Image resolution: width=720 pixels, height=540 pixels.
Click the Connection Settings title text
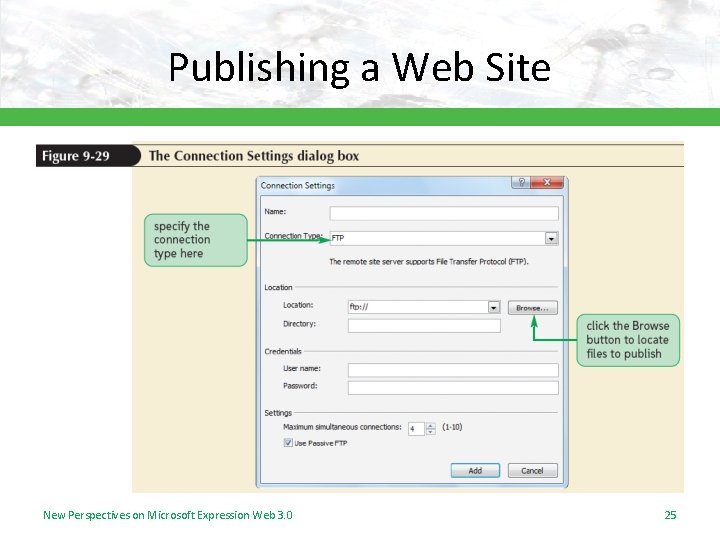[298, 186]
